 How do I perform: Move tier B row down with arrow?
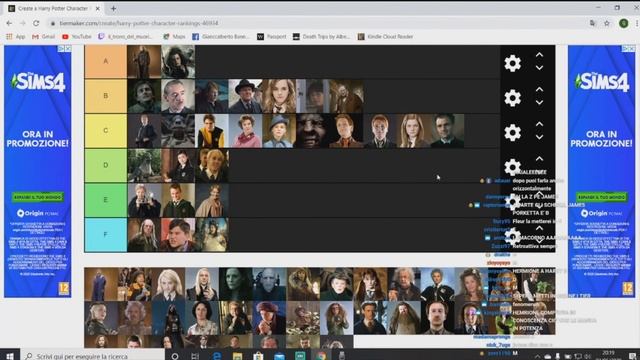point(539,102)
